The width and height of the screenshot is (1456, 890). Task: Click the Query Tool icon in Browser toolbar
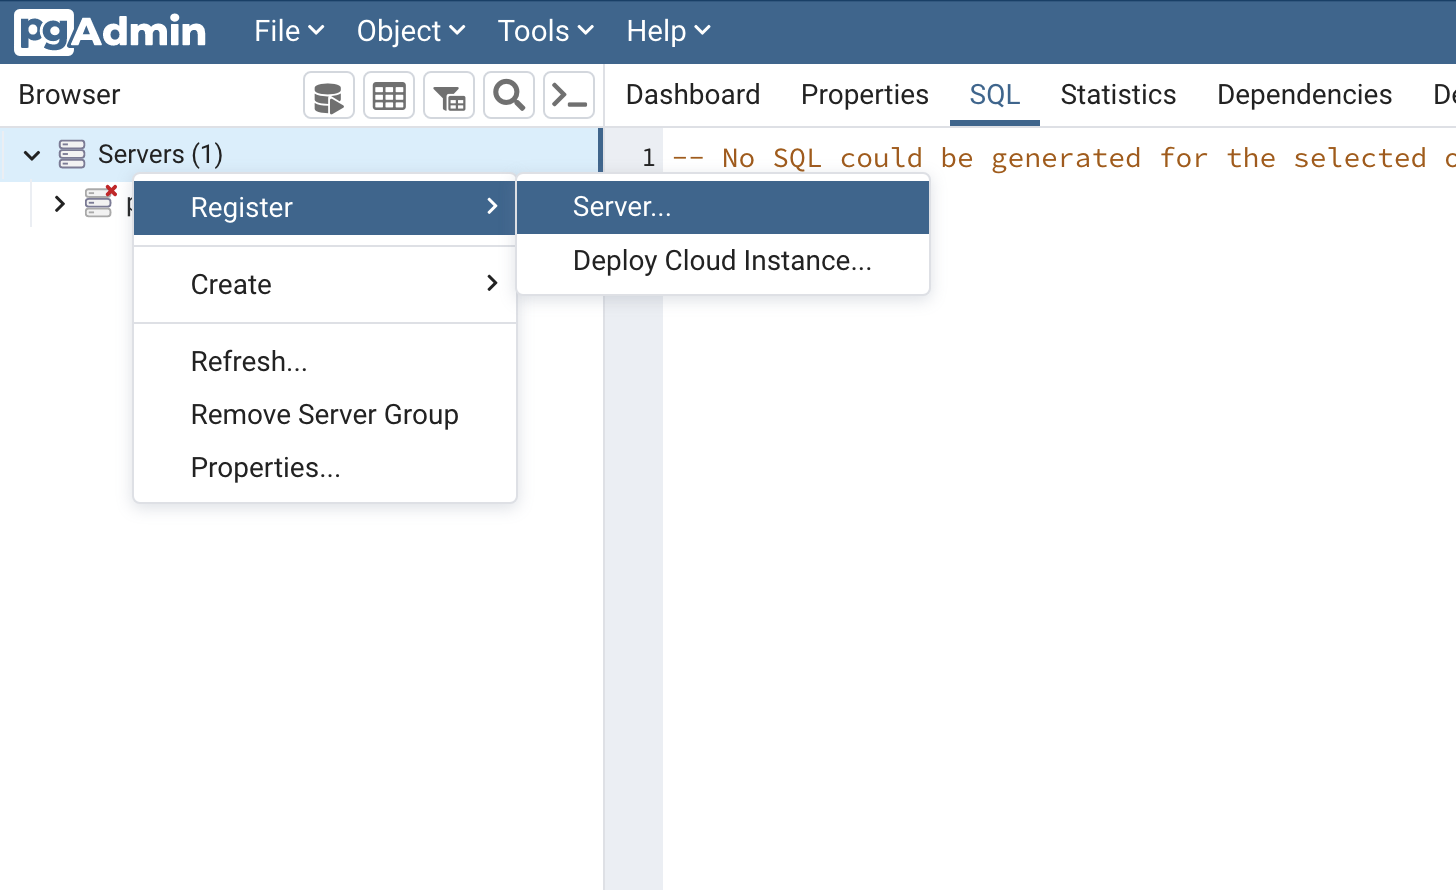click(328, 96)
